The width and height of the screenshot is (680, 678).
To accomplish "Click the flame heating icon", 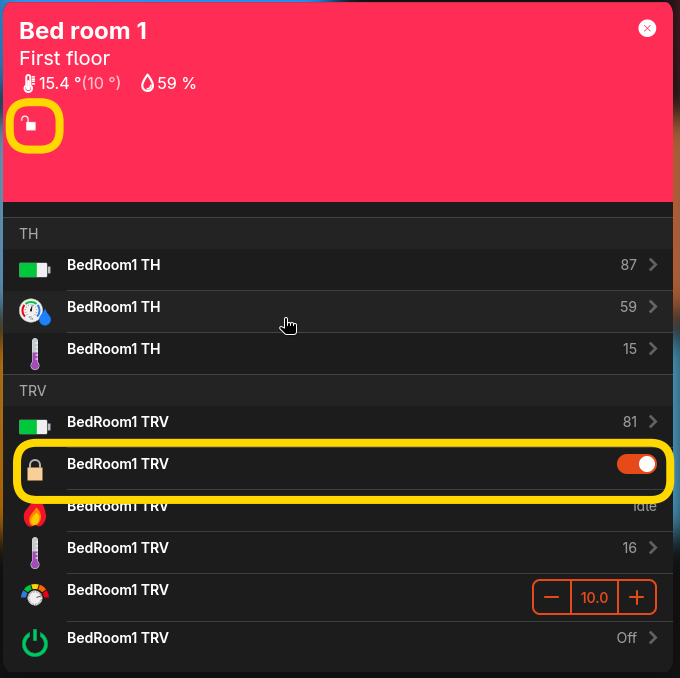I will coord(35,514).
